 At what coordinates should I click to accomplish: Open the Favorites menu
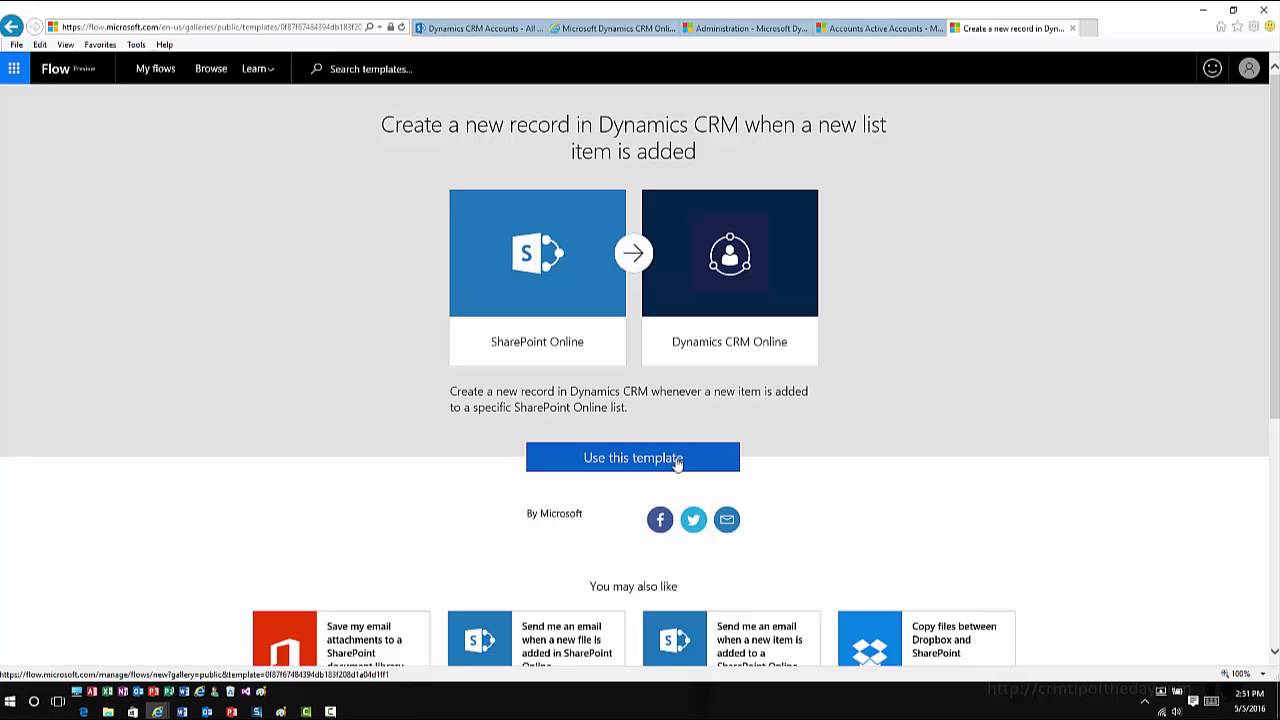(x=100, y=45)
